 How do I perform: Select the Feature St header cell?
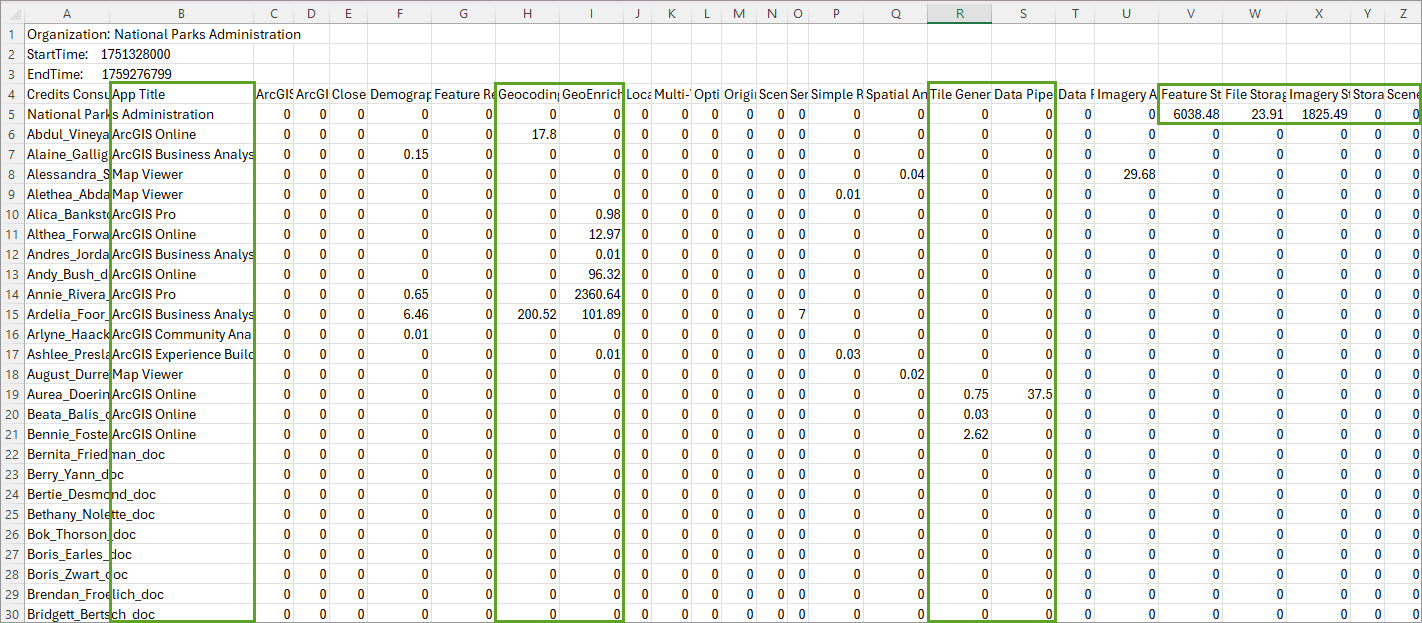point(1190,94)
